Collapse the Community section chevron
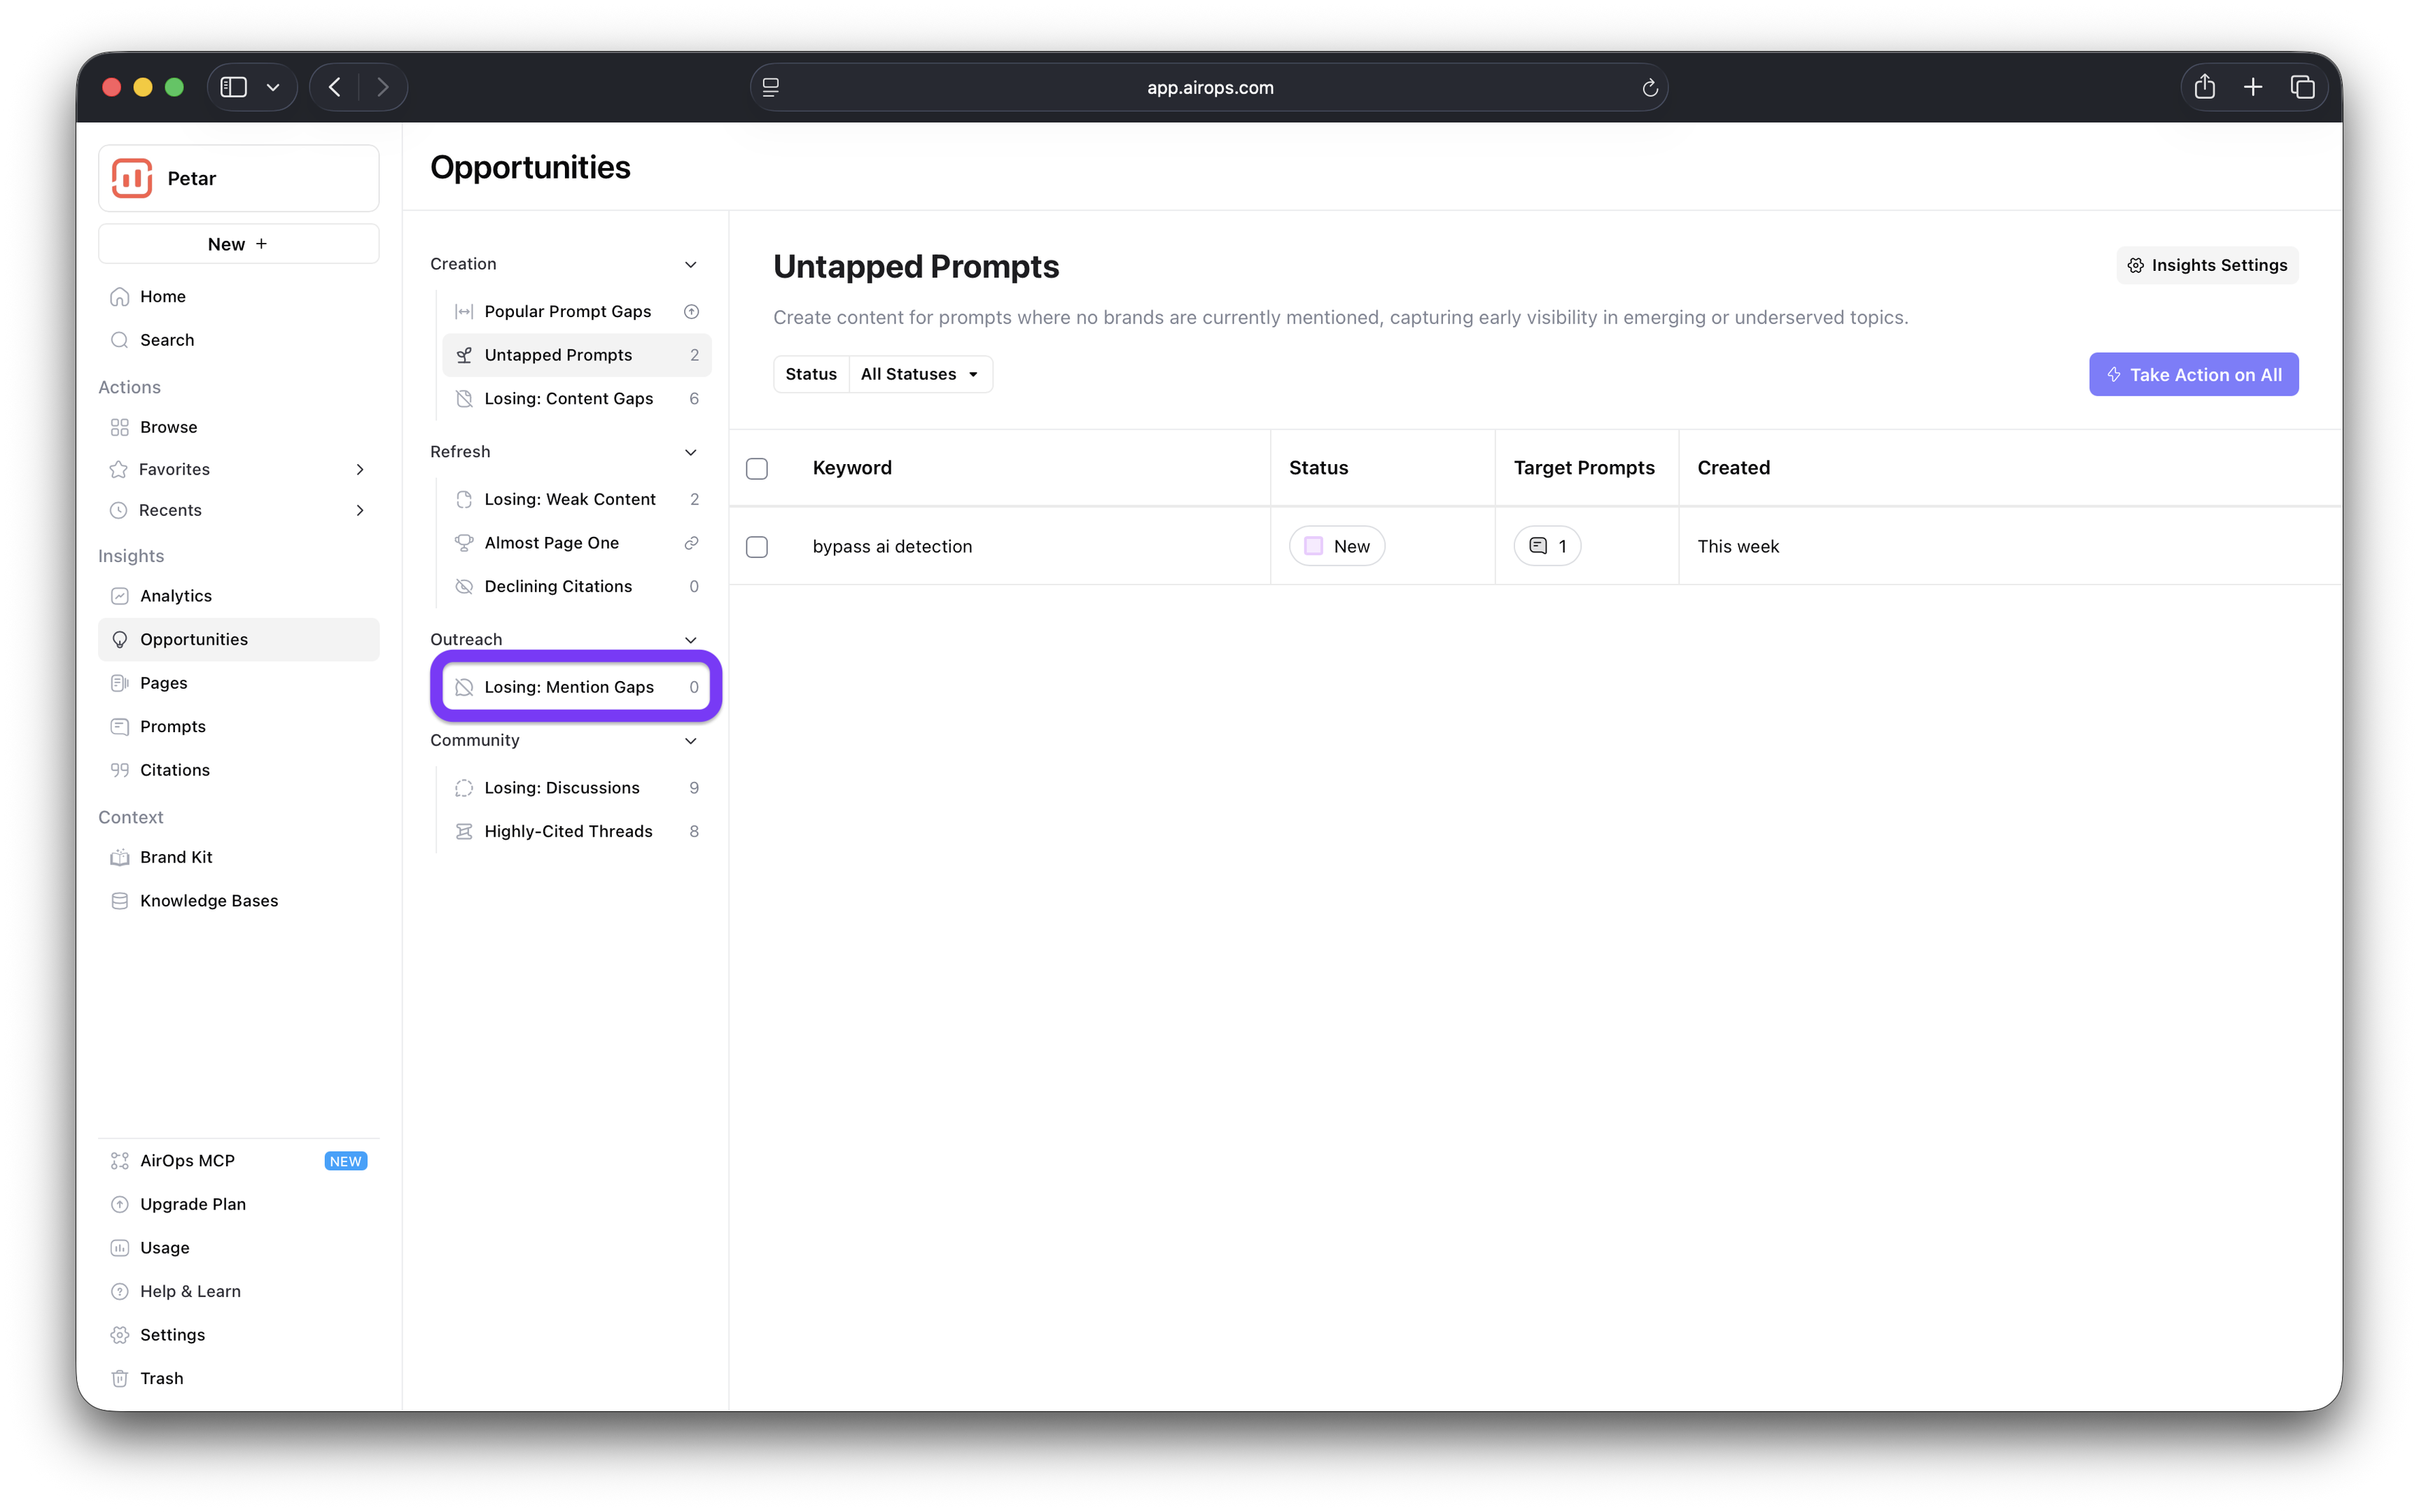 (690, 740)
